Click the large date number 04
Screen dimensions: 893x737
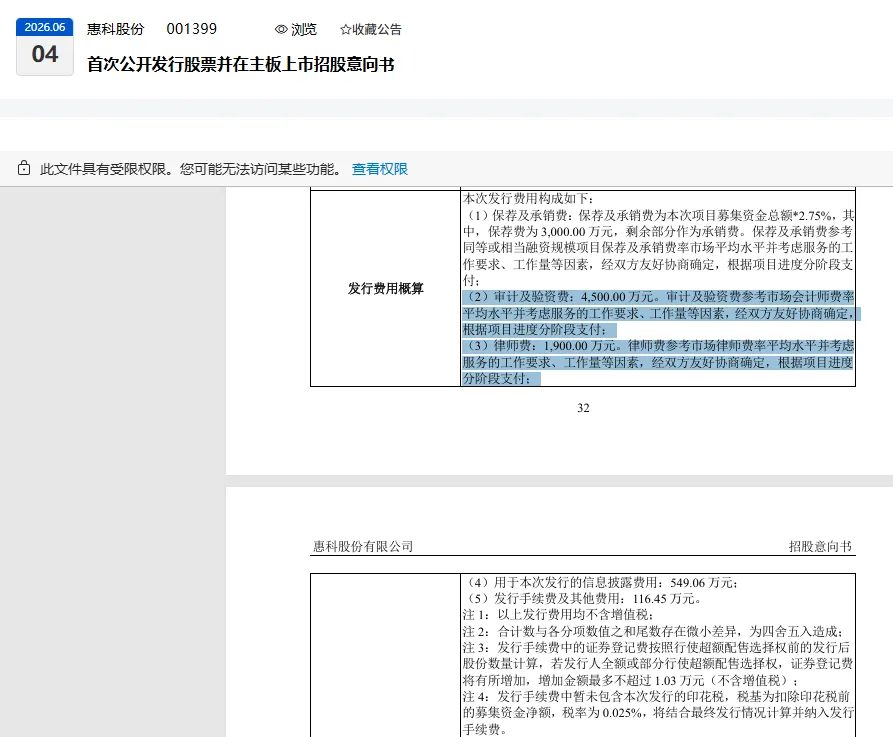[x=45, y=55]
